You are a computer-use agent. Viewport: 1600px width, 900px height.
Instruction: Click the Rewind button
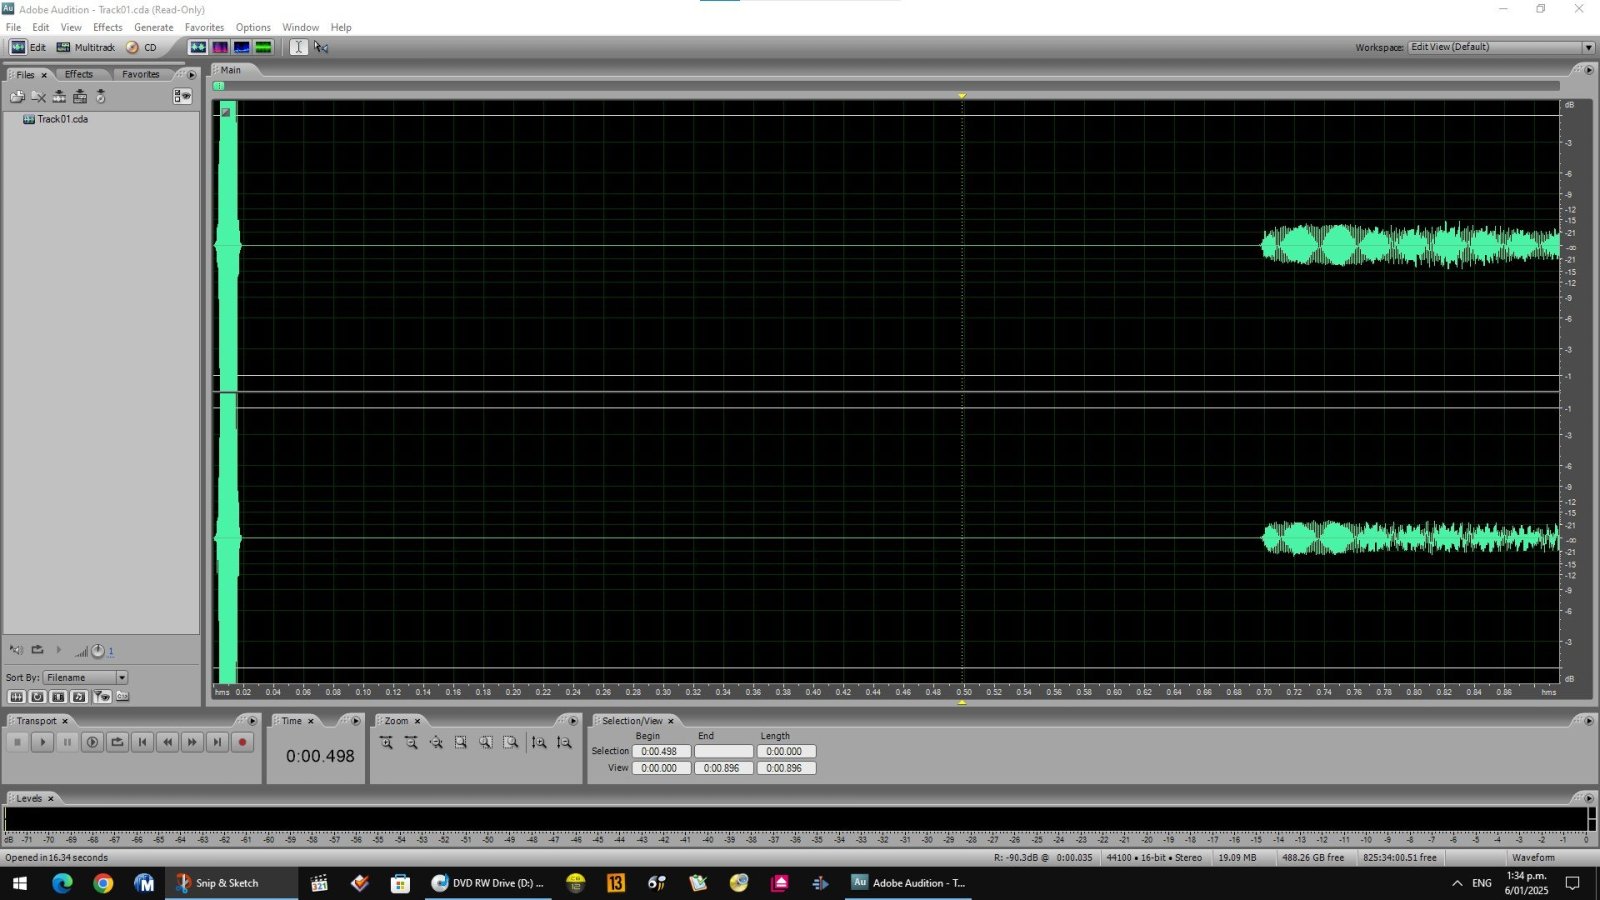[x=167, y=742]
